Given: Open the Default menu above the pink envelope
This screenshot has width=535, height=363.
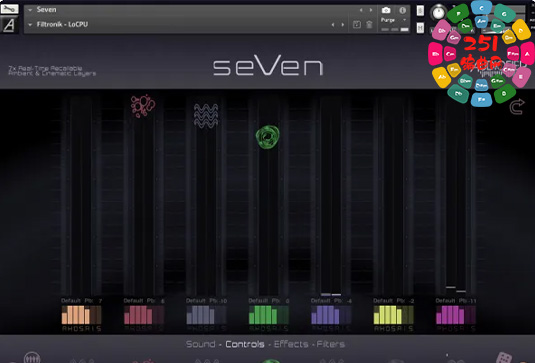Looking at the screenshot, I should (x=133, y=301).
